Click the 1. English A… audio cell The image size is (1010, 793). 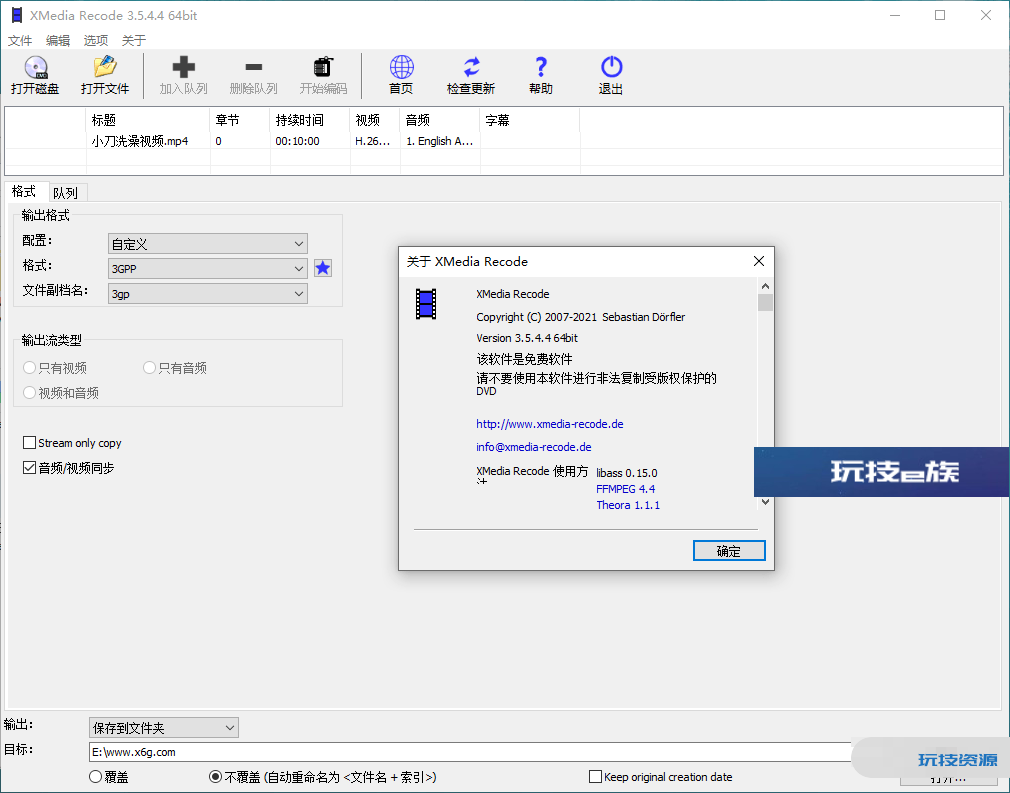click(x=439, y=141)
